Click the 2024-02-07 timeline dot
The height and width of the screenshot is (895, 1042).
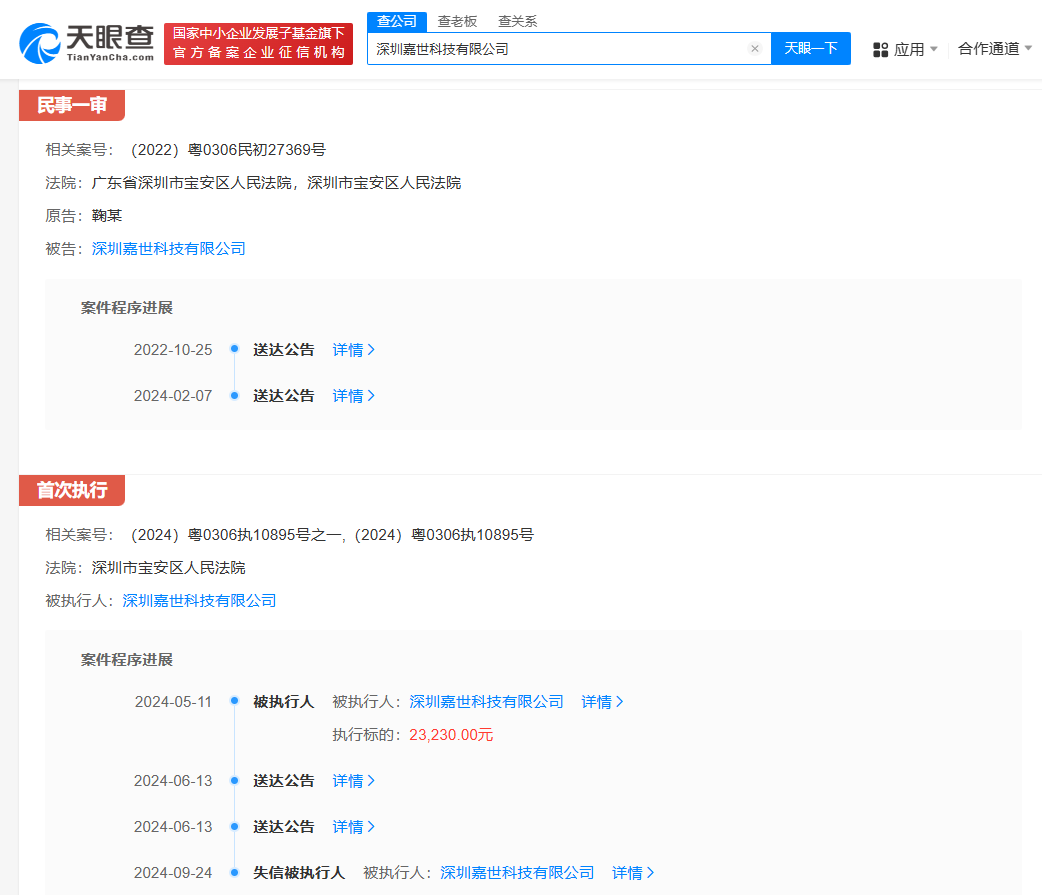point(234,395)
